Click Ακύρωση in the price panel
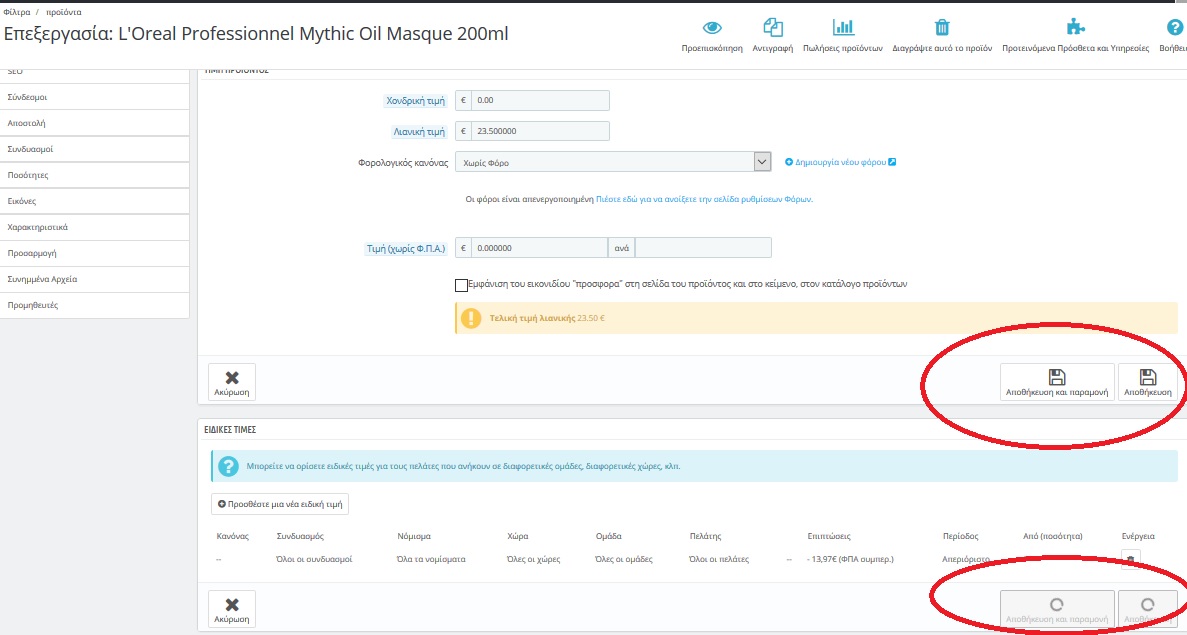Screen dimensions: 1187x635 (x=232, y=382)
